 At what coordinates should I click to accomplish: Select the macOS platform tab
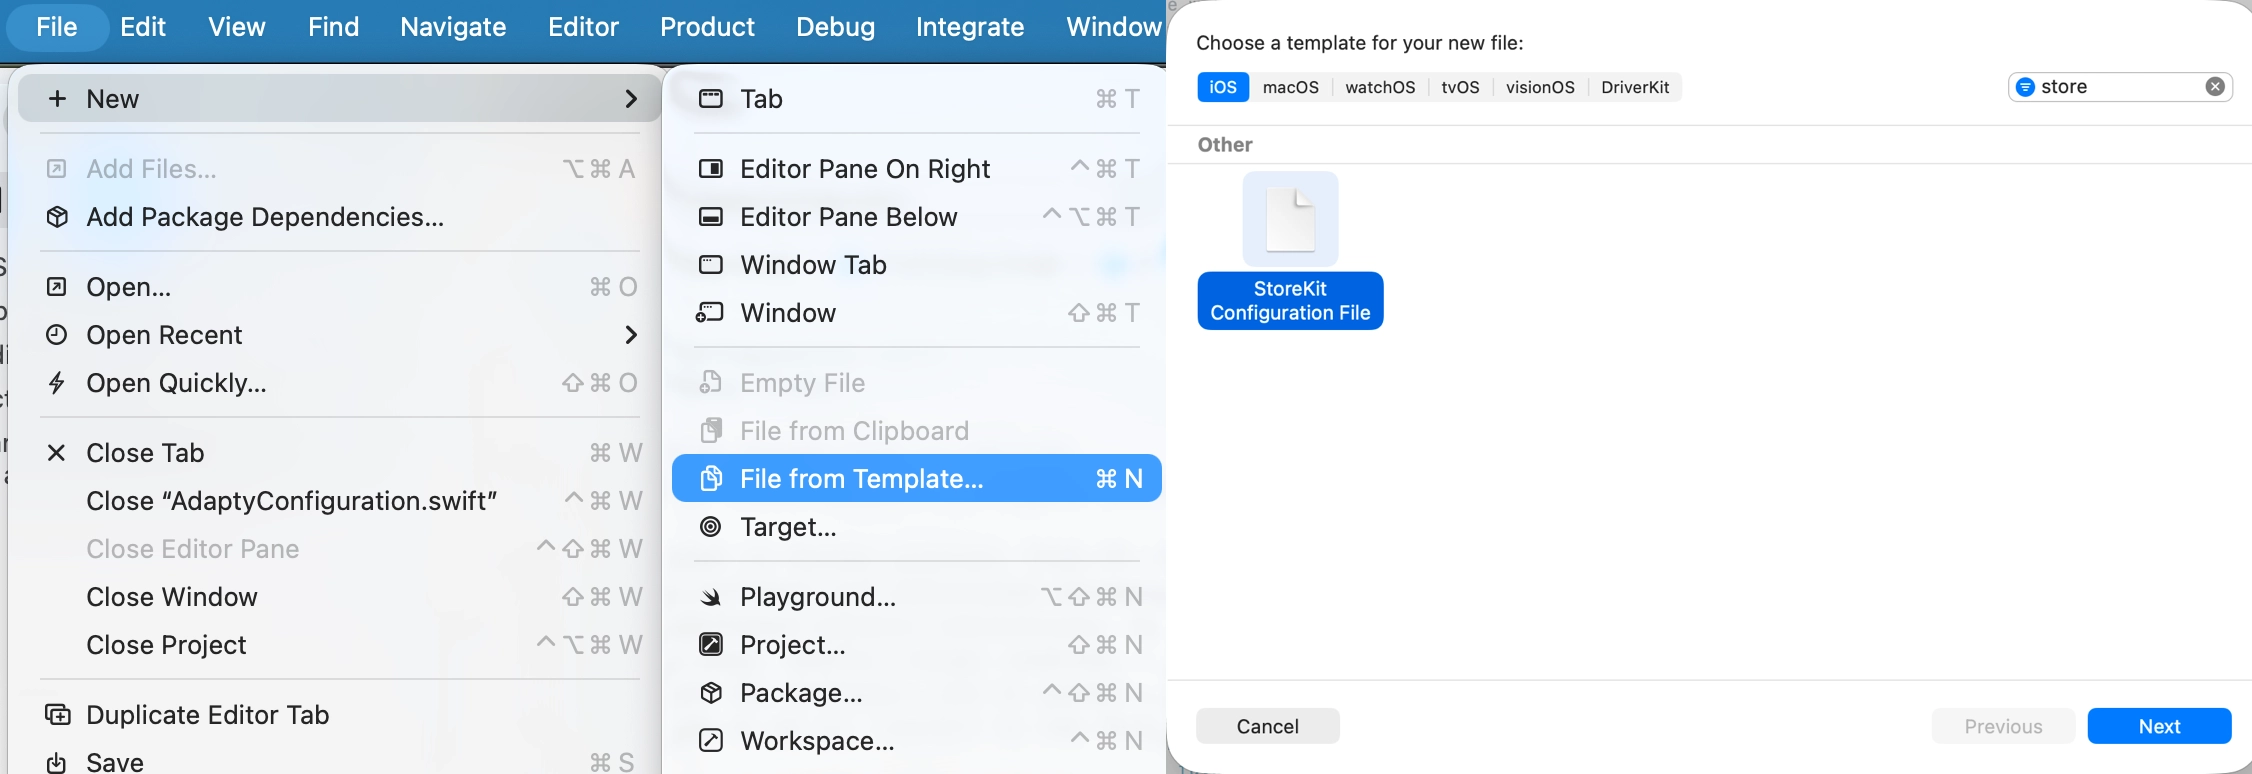tap(1290, 87)
